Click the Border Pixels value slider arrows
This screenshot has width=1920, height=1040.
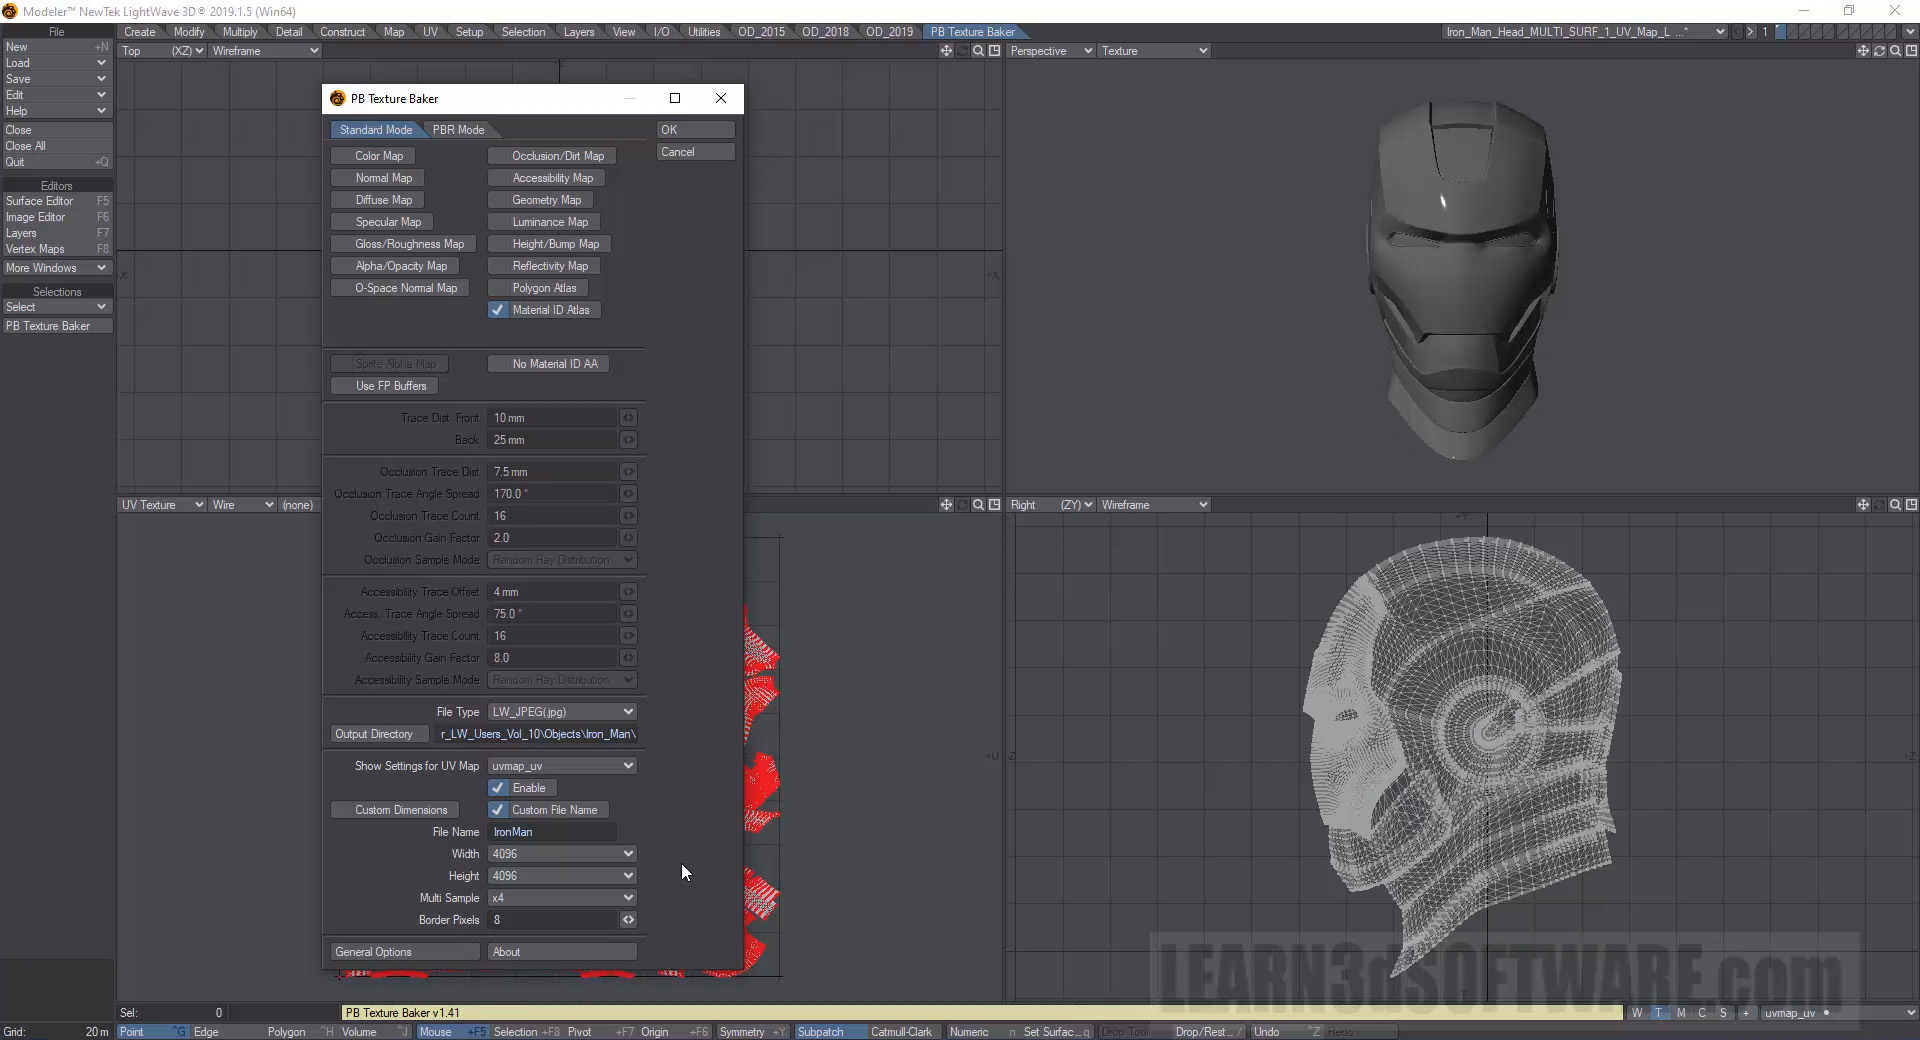(x=628, y=920)
